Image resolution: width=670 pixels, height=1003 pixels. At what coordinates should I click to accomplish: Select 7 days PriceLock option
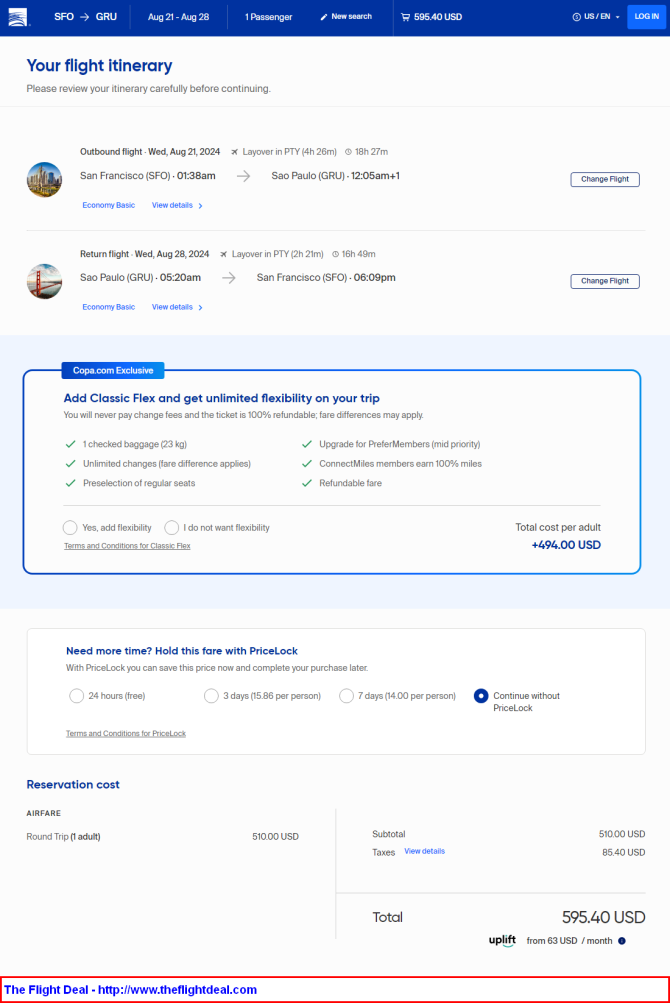[346, 696]
